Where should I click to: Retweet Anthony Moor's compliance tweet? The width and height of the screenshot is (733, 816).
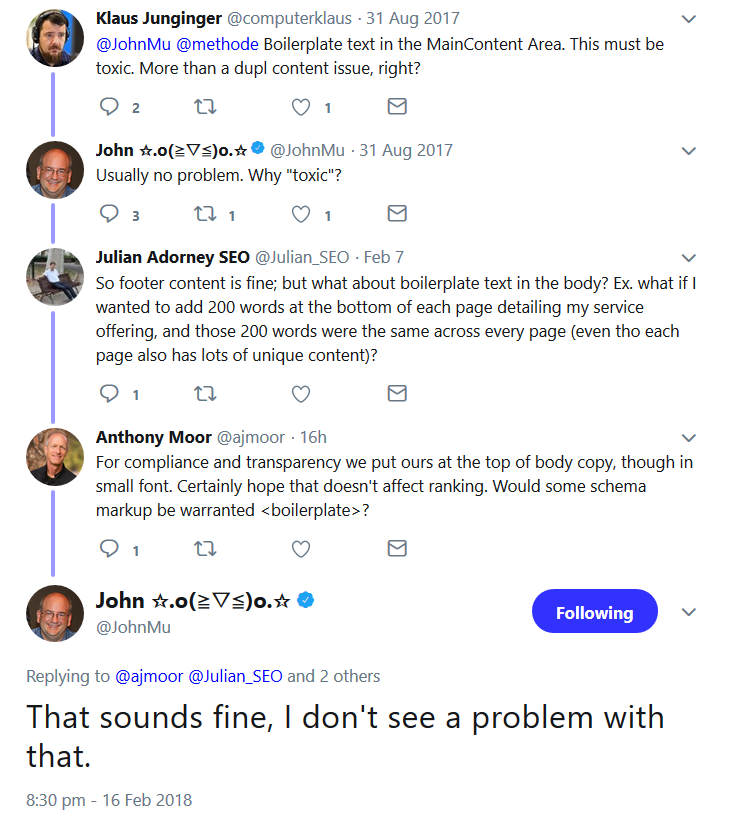click(206, 548)
